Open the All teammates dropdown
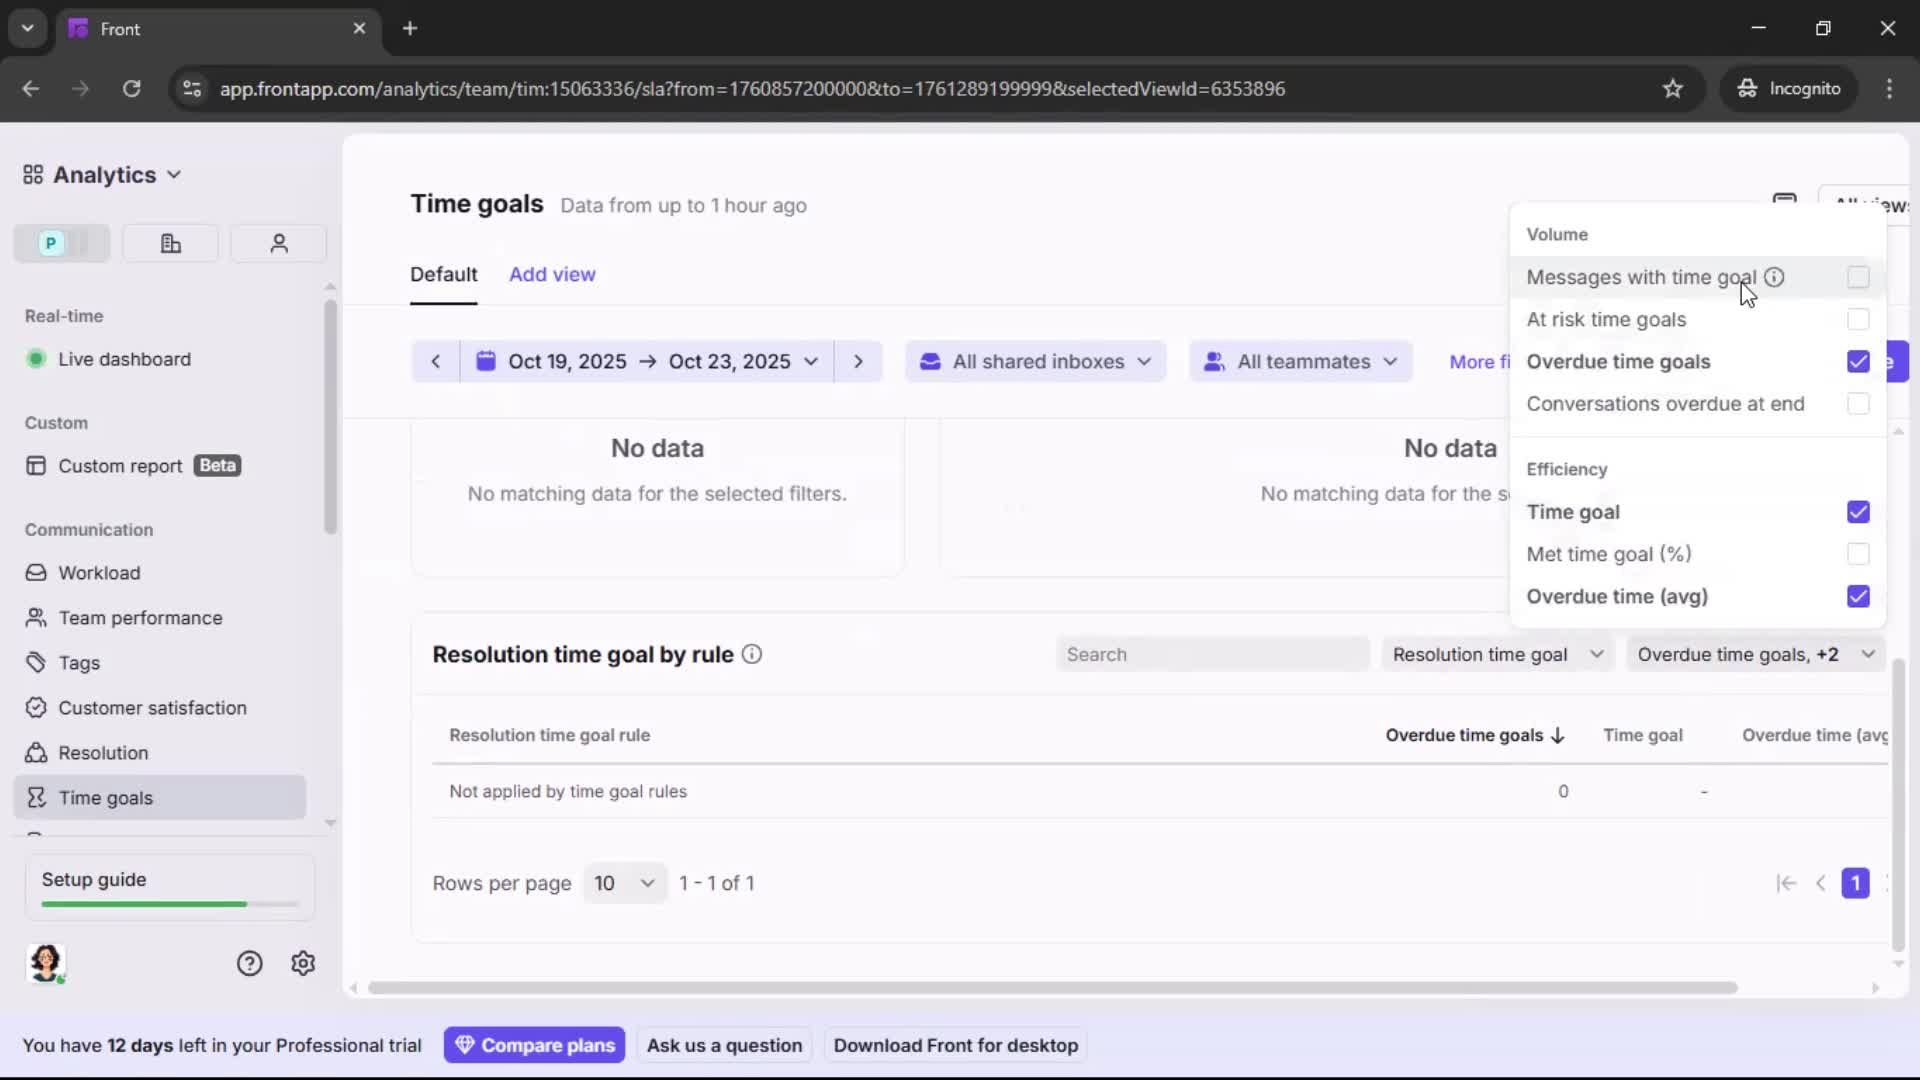Viewport: 1920px width, 1080px height. [1299, 361]
